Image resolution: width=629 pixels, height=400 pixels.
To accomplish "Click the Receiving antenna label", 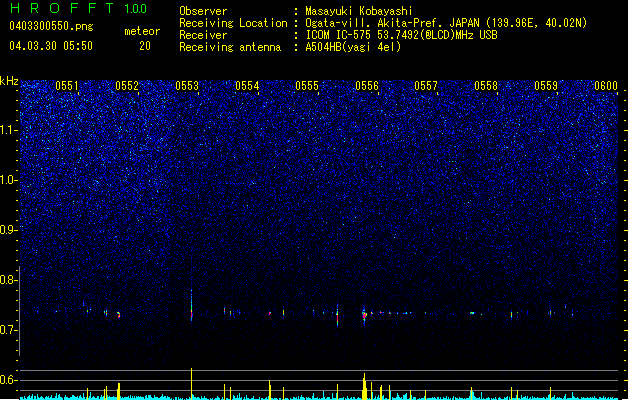I will coord(230,47).
